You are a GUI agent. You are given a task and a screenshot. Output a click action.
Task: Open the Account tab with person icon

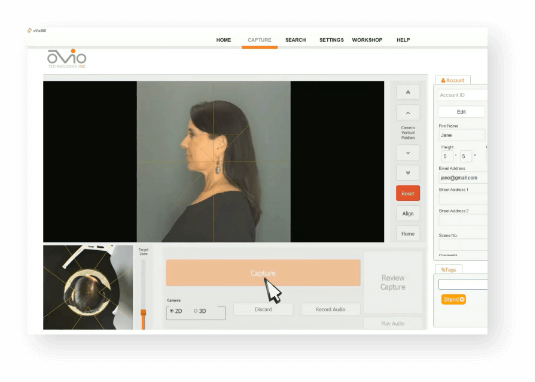click(453, 80)
